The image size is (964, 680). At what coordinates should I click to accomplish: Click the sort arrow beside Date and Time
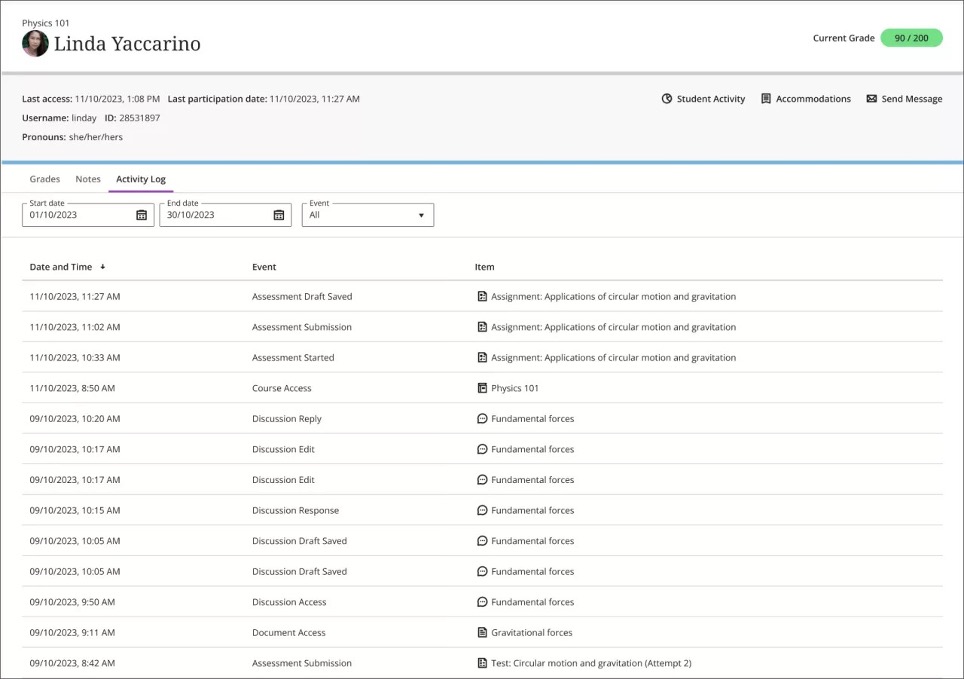[x=103, y=267]
